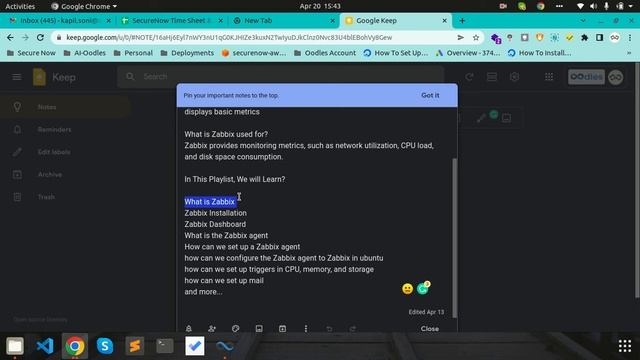This screenshot has width=640, height=360.
Task: Open the Secure Now bookmark folder
Action: [31, 53]
